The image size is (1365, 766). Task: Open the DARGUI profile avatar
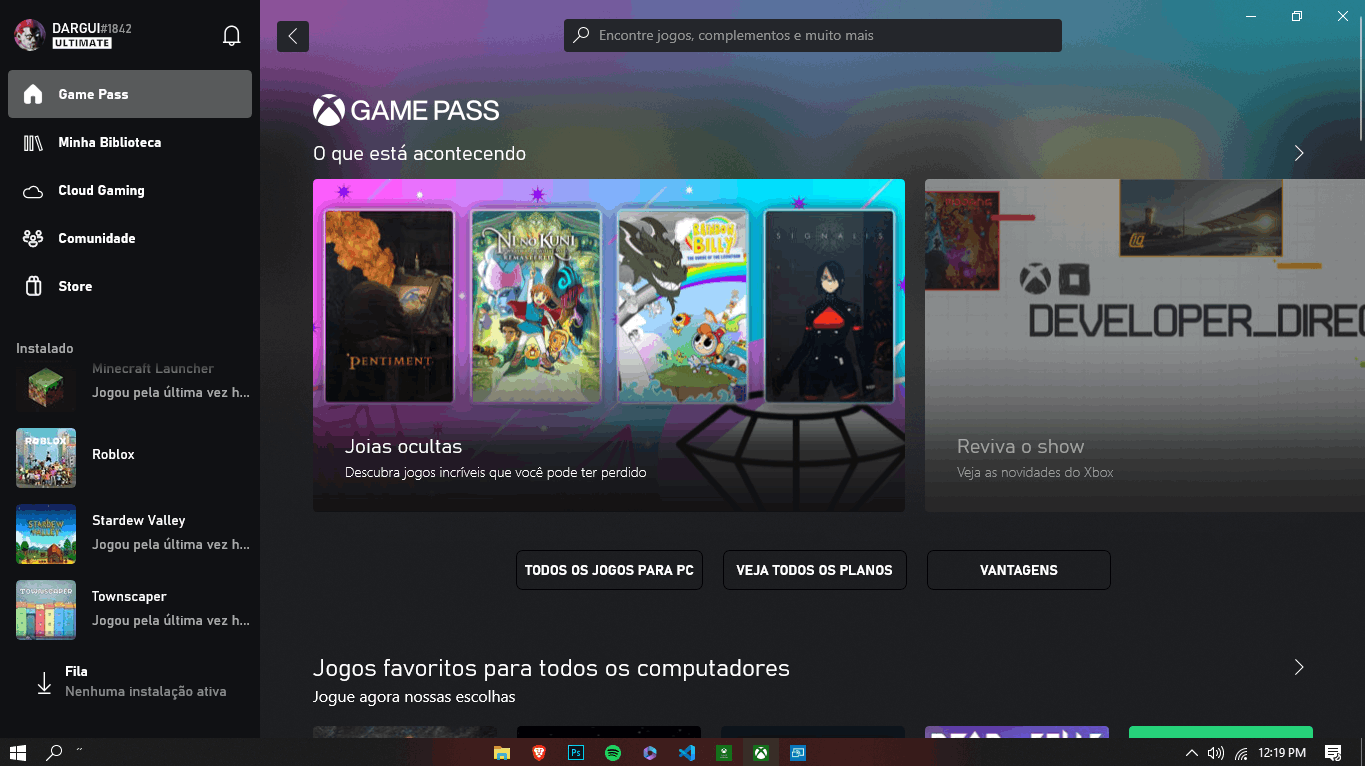[x=30, y=35]
